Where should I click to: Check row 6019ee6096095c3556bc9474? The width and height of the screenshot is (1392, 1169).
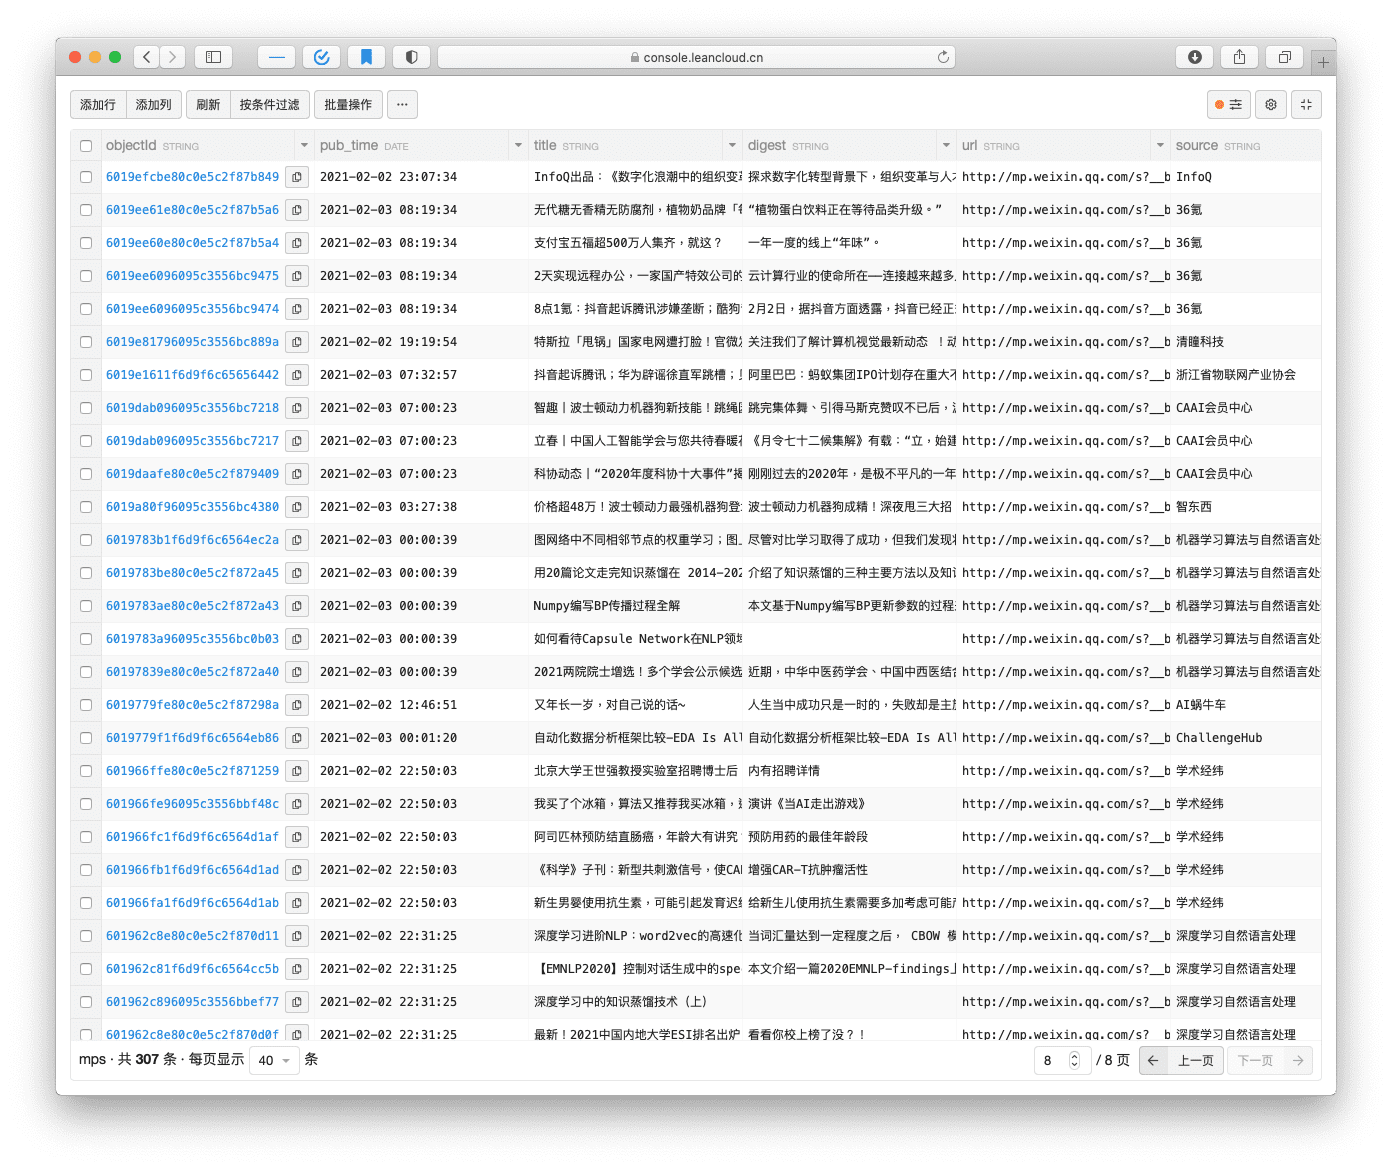(x=86, y=309)
